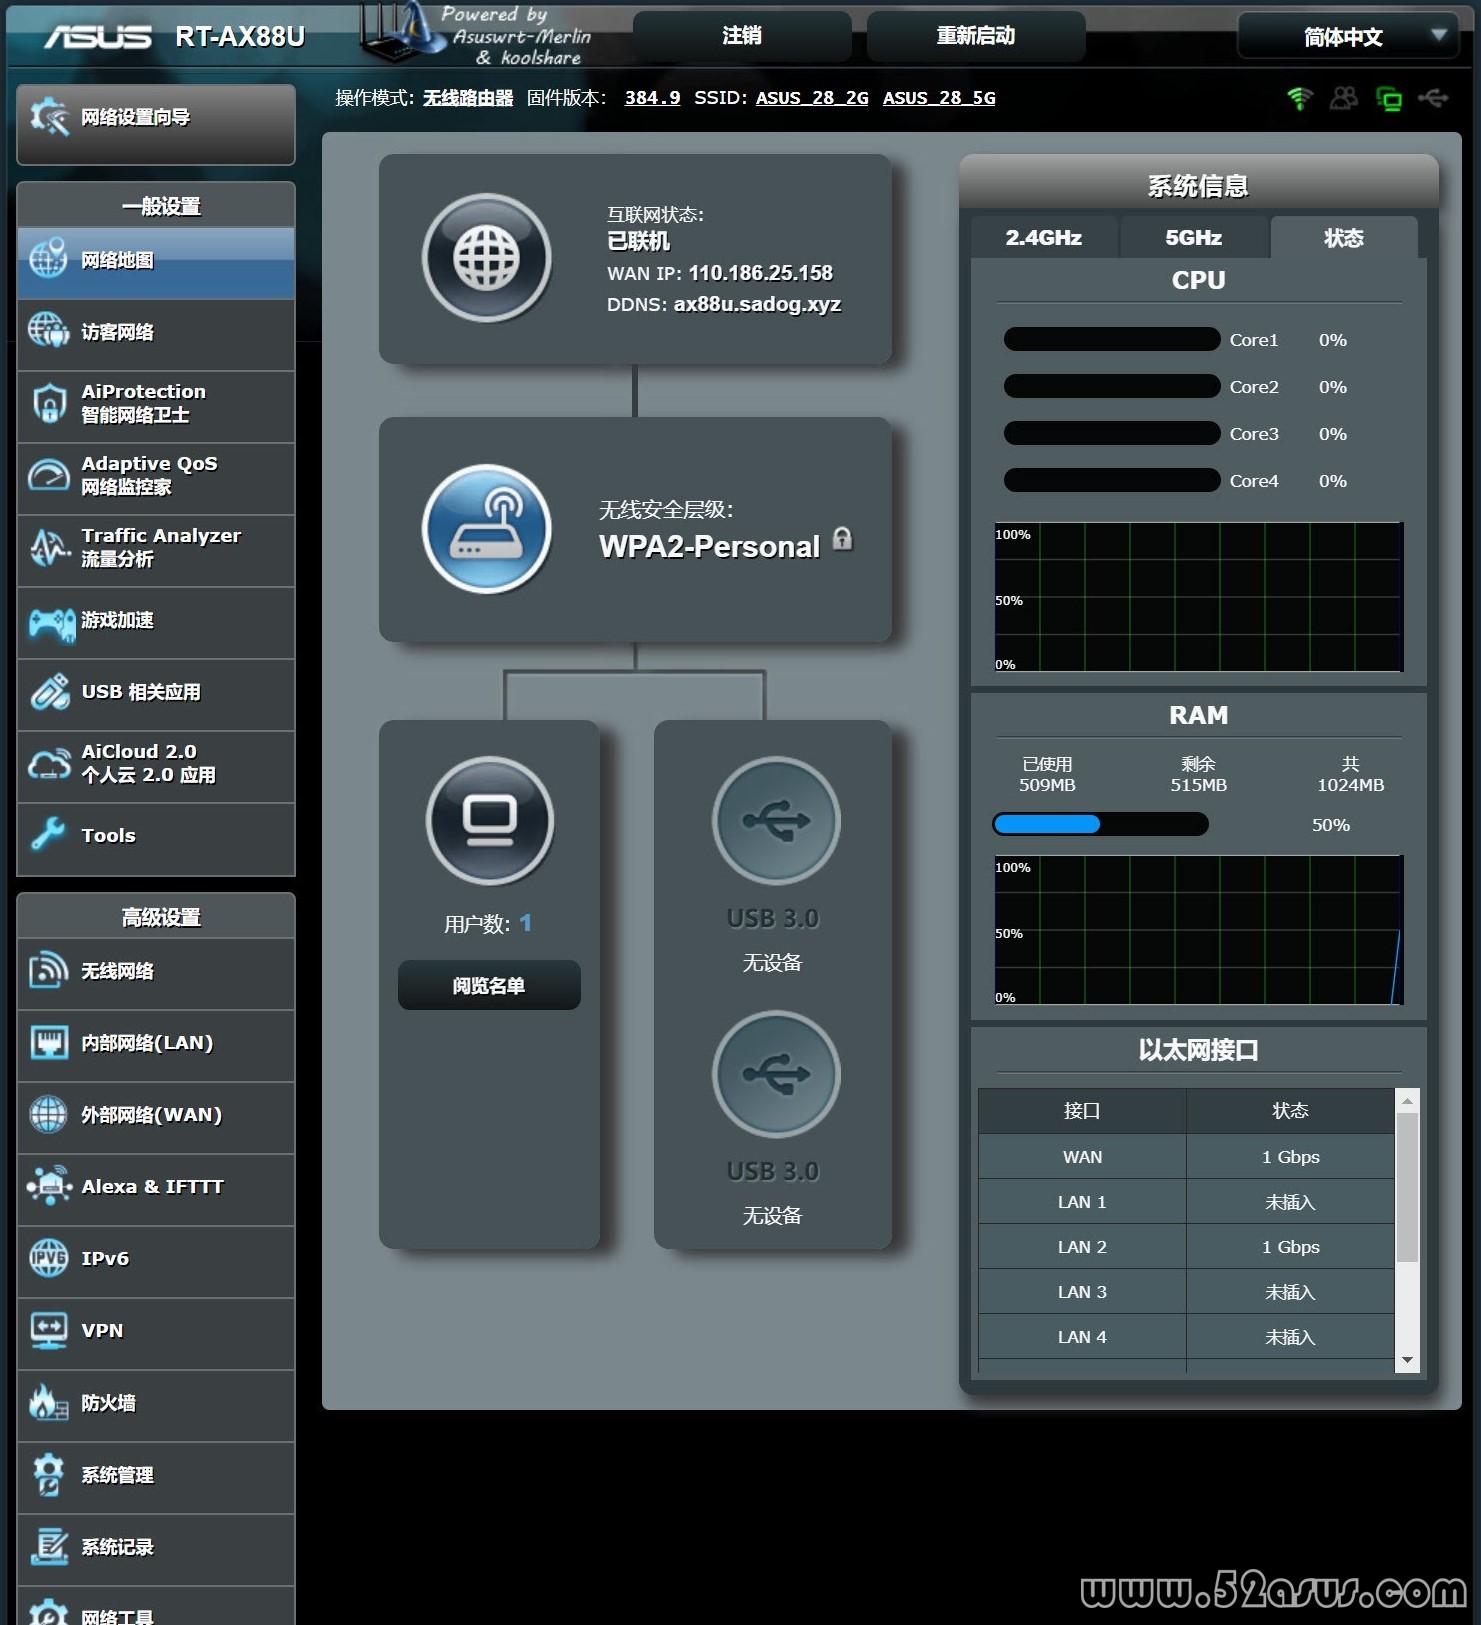Viewport: 1481px width, 1625px height.
Task: Click the lower USB 3.0 port icon
Action: point(776,1074)
